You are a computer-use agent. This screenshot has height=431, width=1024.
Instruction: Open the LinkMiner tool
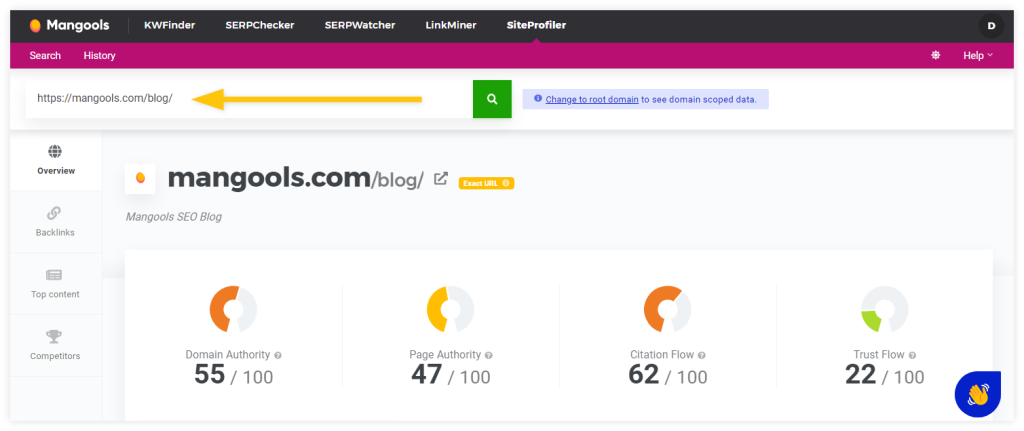451,25
